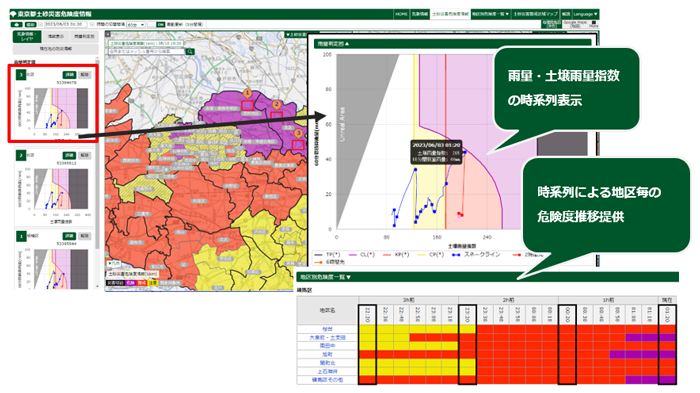Open the 60分 interval dropdown
This screenshot has width=700, height=393.
[x=136, y=25]
